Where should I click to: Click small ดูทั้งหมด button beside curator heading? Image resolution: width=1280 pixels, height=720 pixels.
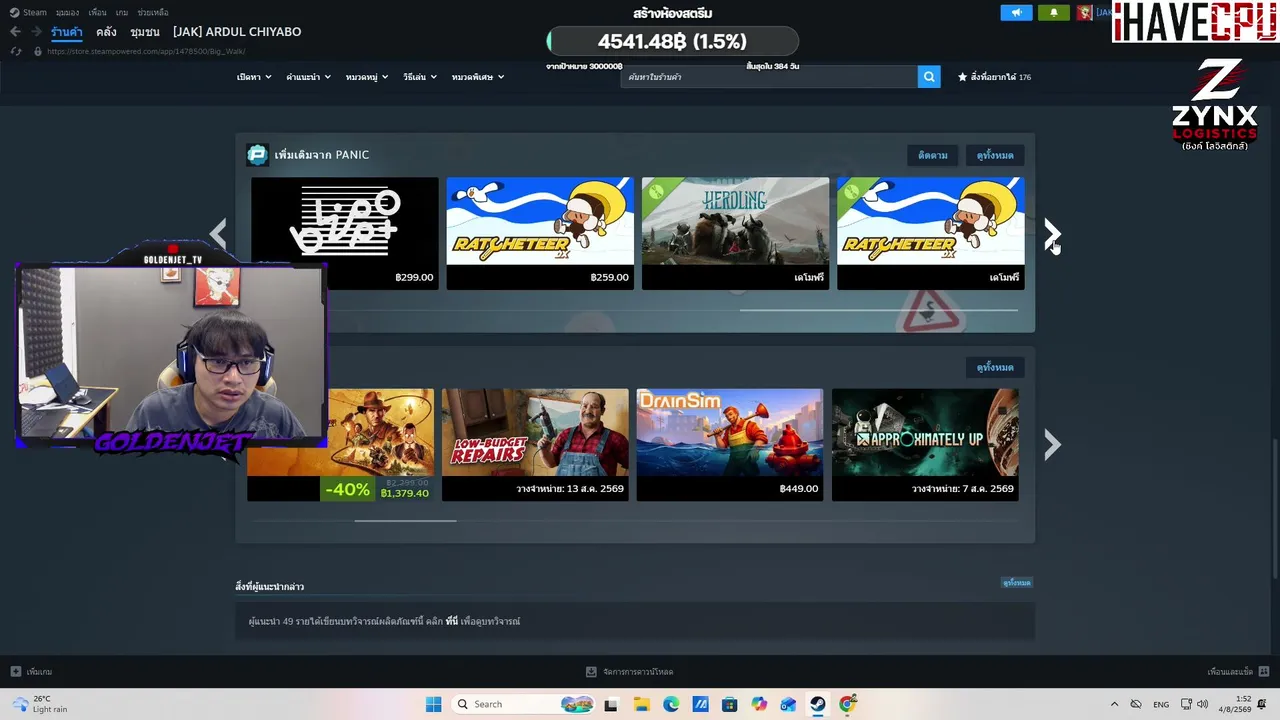[1017, 583]
